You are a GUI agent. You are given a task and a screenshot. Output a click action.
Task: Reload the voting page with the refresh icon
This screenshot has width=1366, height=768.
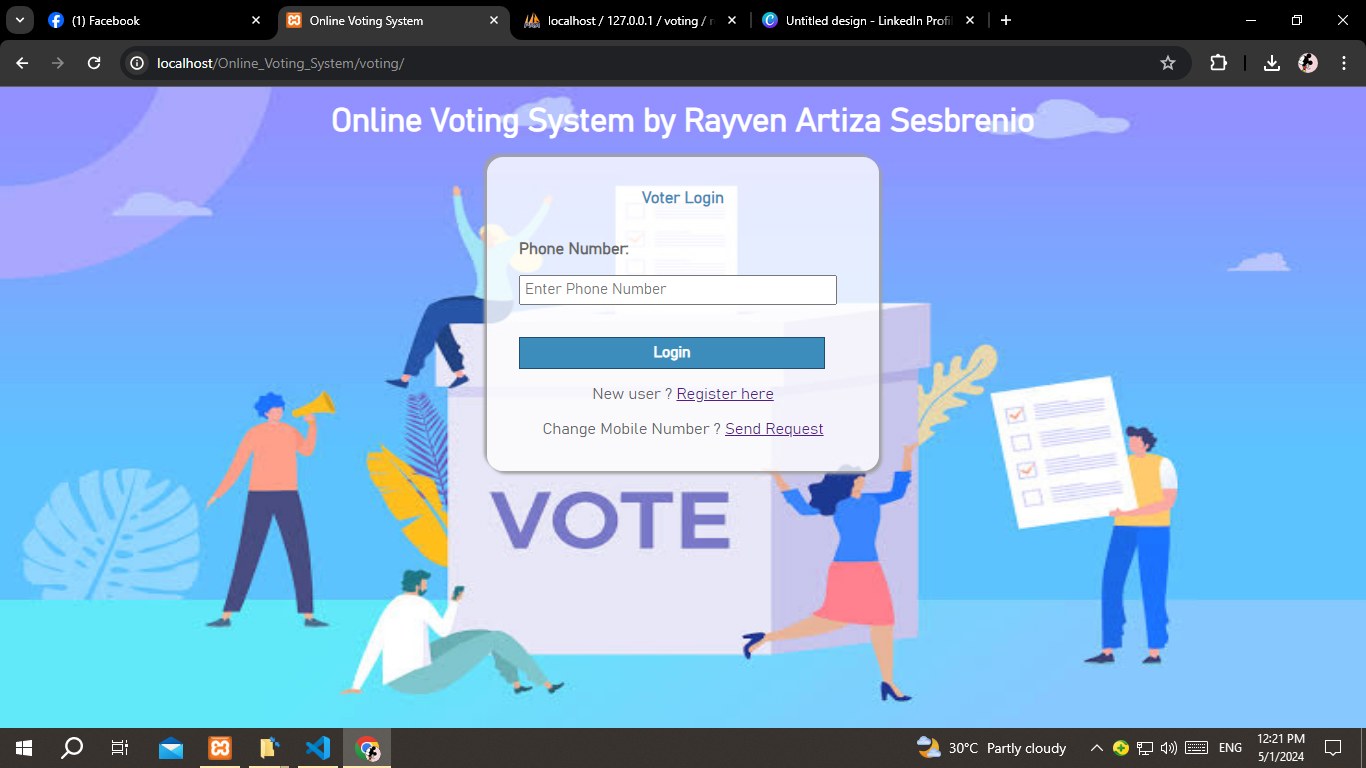[x=93, y=62]
